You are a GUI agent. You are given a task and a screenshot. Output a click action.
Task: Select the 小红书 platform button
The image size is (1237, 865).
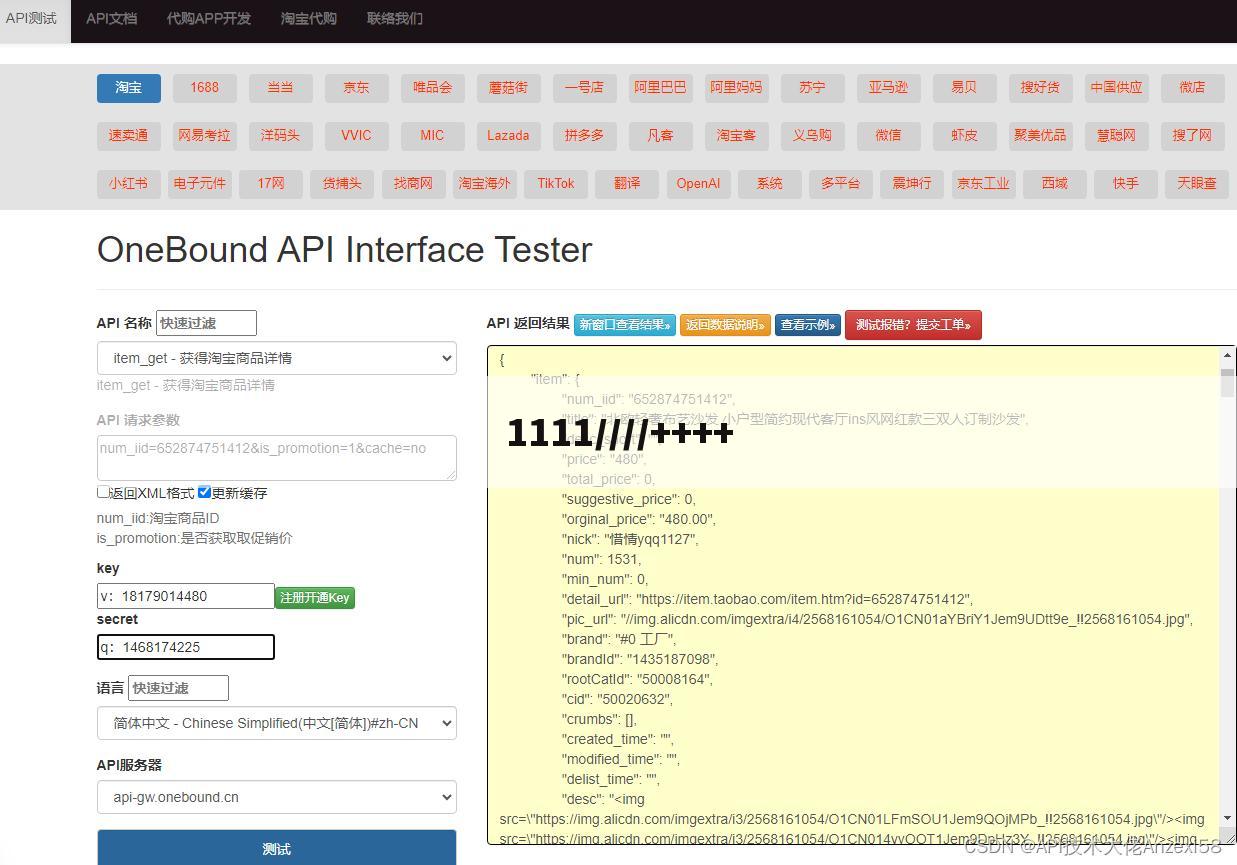(129, 183)
